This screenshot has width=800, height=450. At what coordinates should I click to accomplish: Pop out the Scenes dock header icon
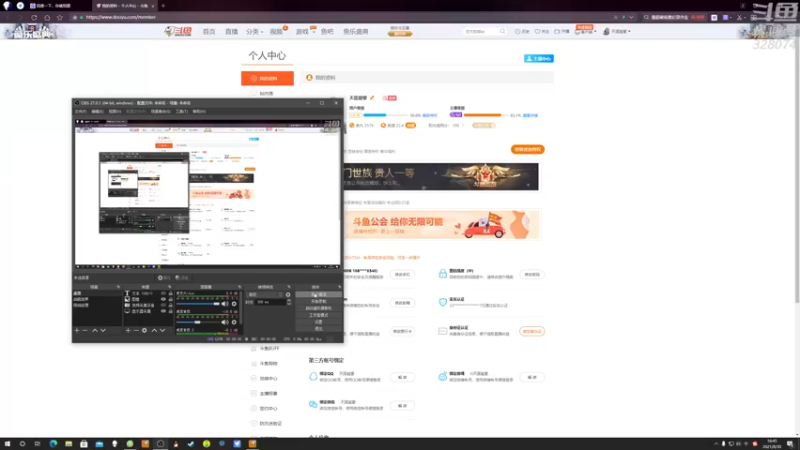click(x=118, y=287)
